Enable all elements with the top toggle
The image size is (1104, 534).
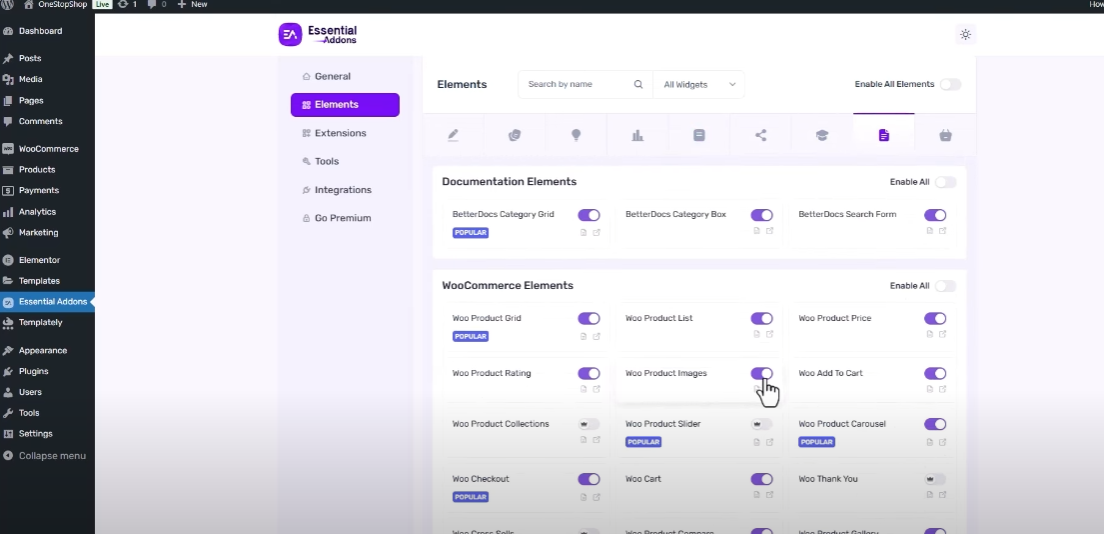pos(949,85)
